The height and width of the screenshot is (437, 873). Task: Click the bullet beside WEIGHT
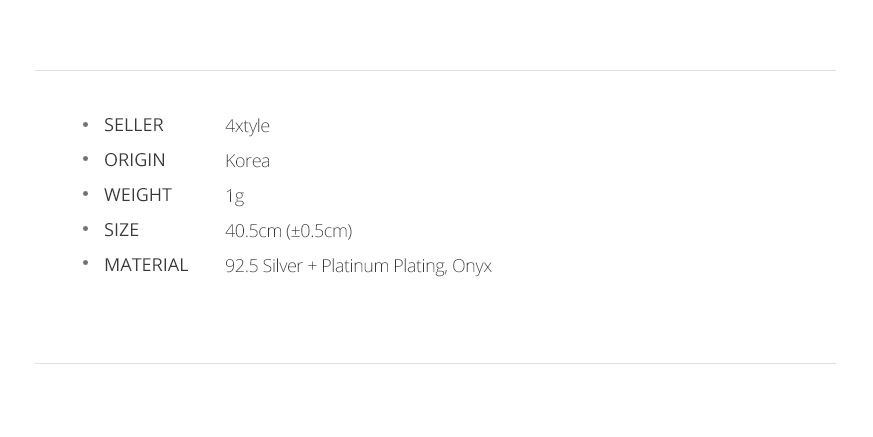point(85,194)
